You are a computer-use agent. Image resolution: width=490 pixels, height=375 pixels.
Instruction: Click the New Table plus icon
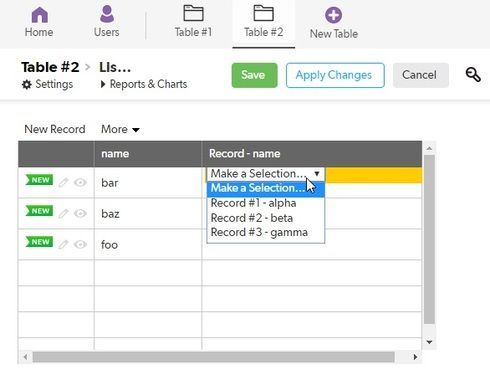pyautogui.click(x=333, y=15)
